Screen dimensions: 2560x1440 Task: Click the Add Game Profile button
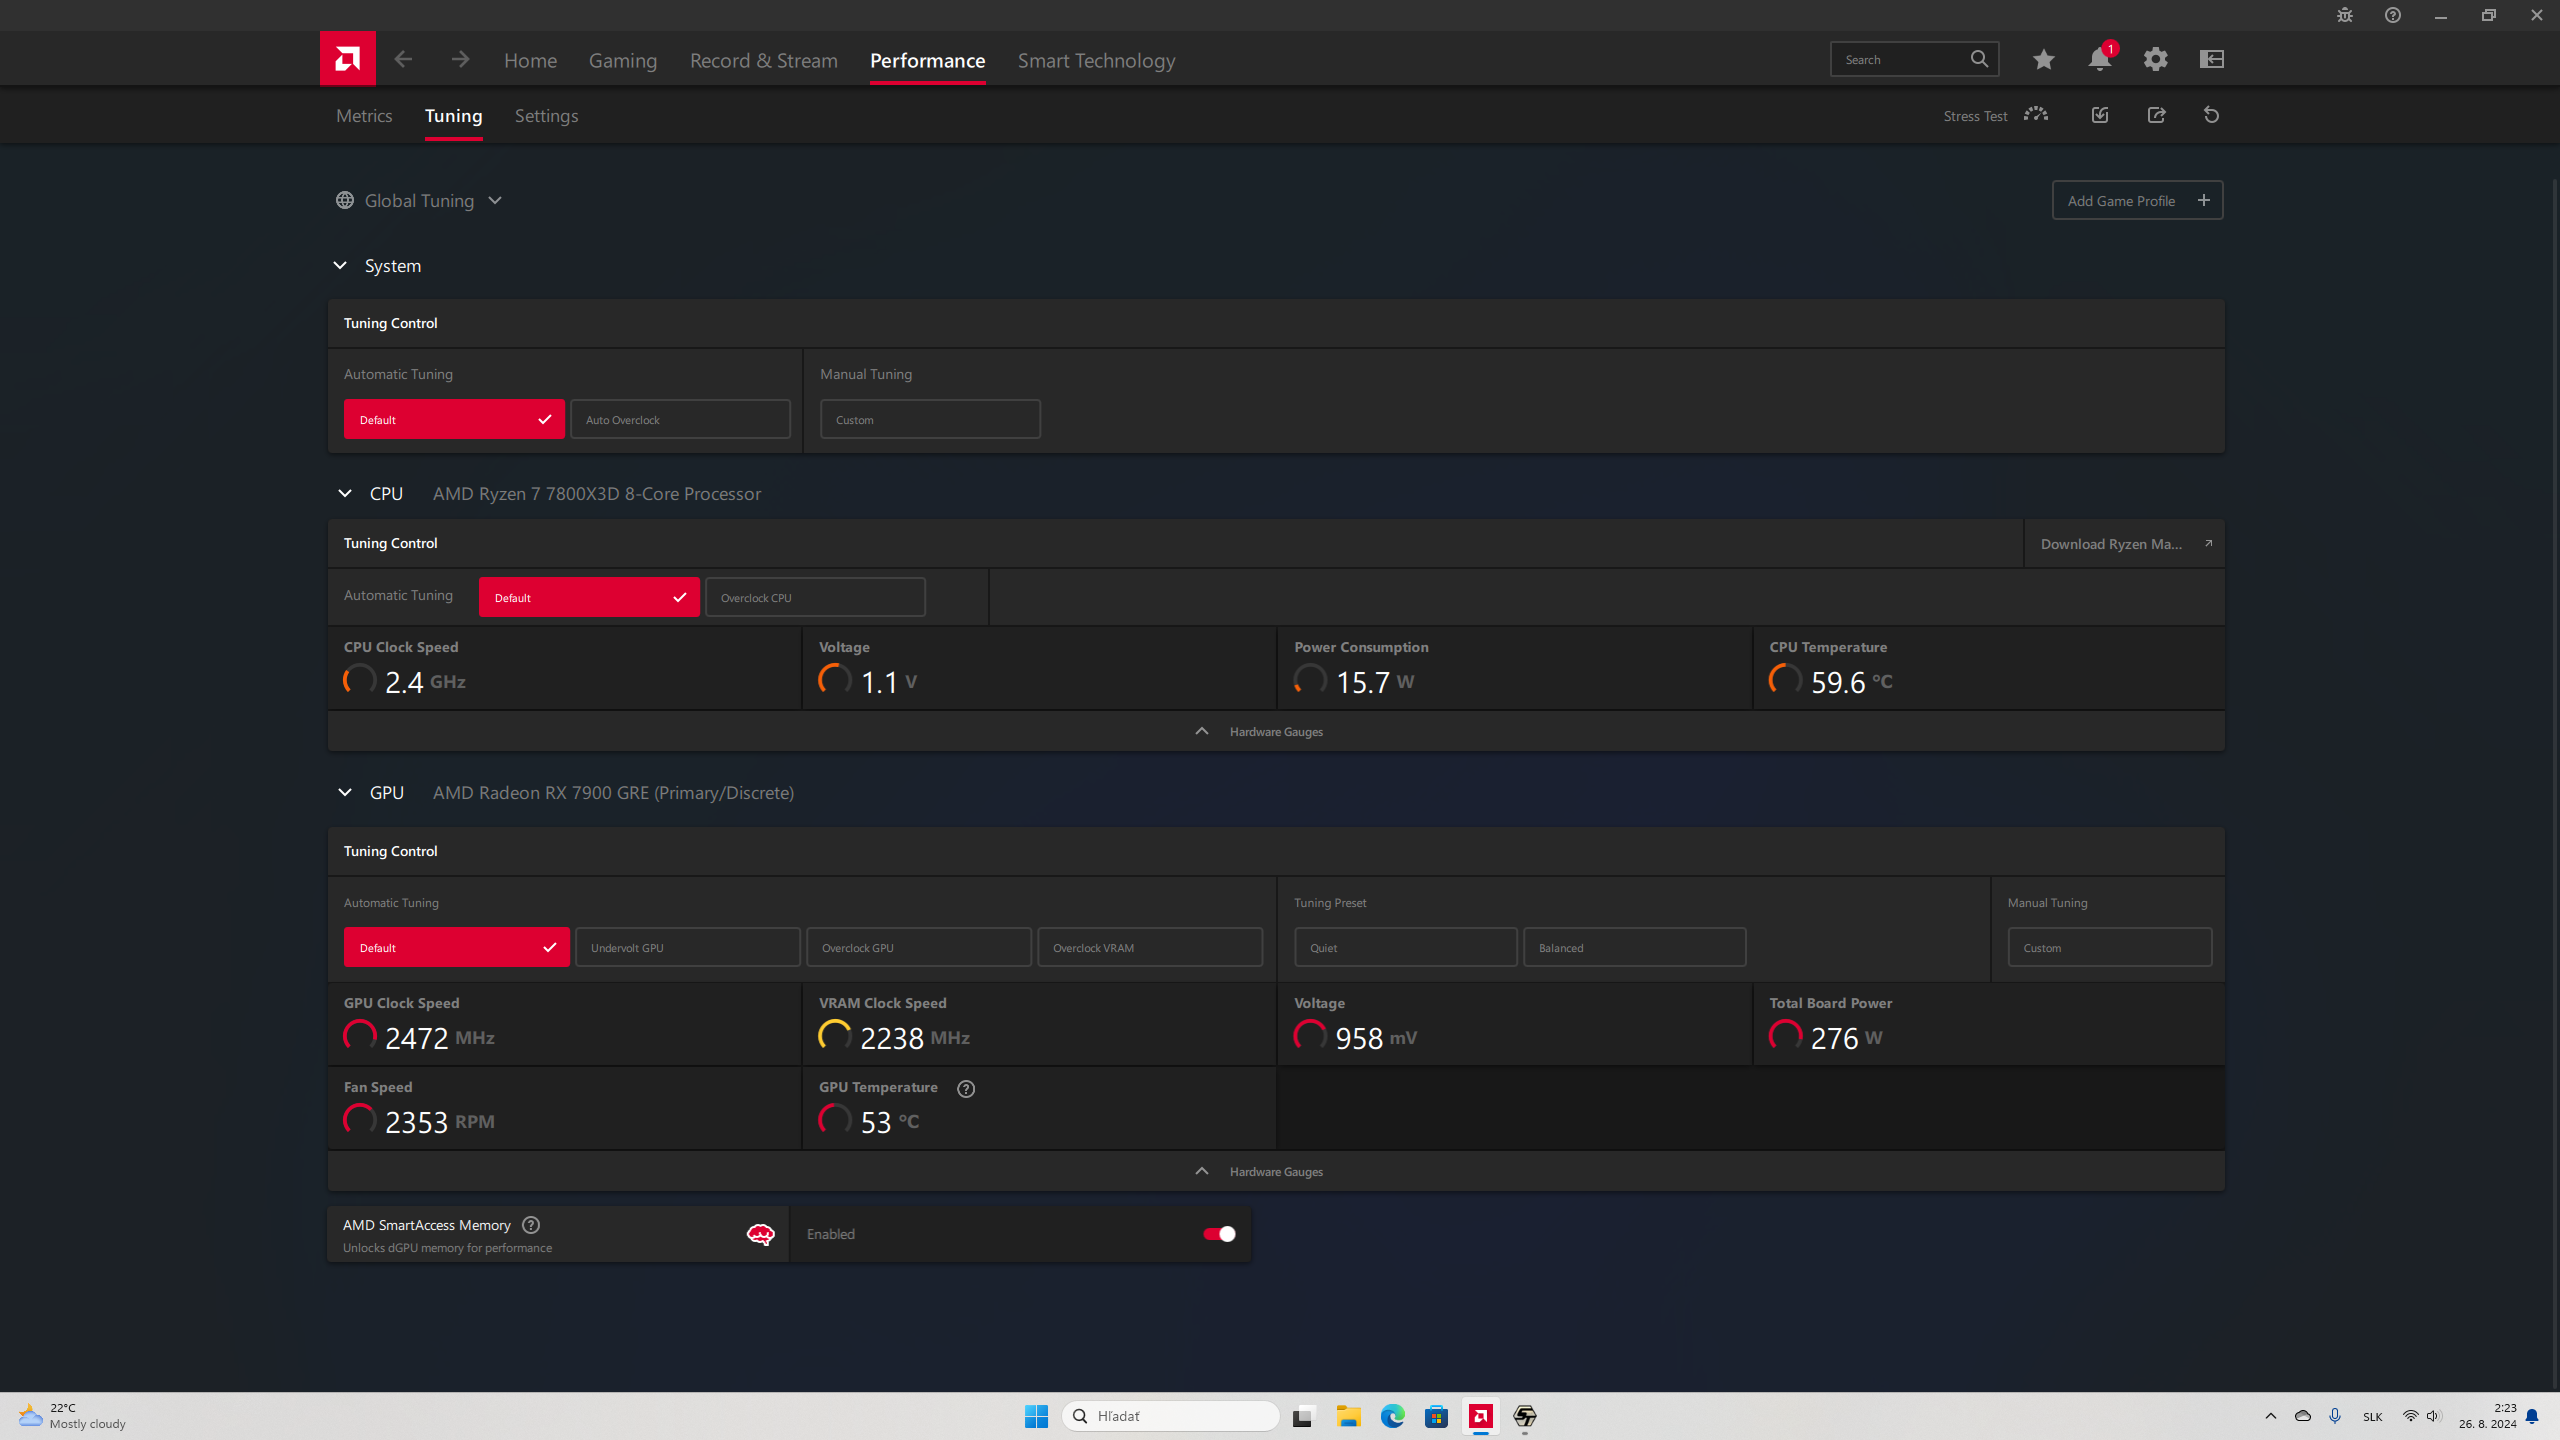point(2137,200)
